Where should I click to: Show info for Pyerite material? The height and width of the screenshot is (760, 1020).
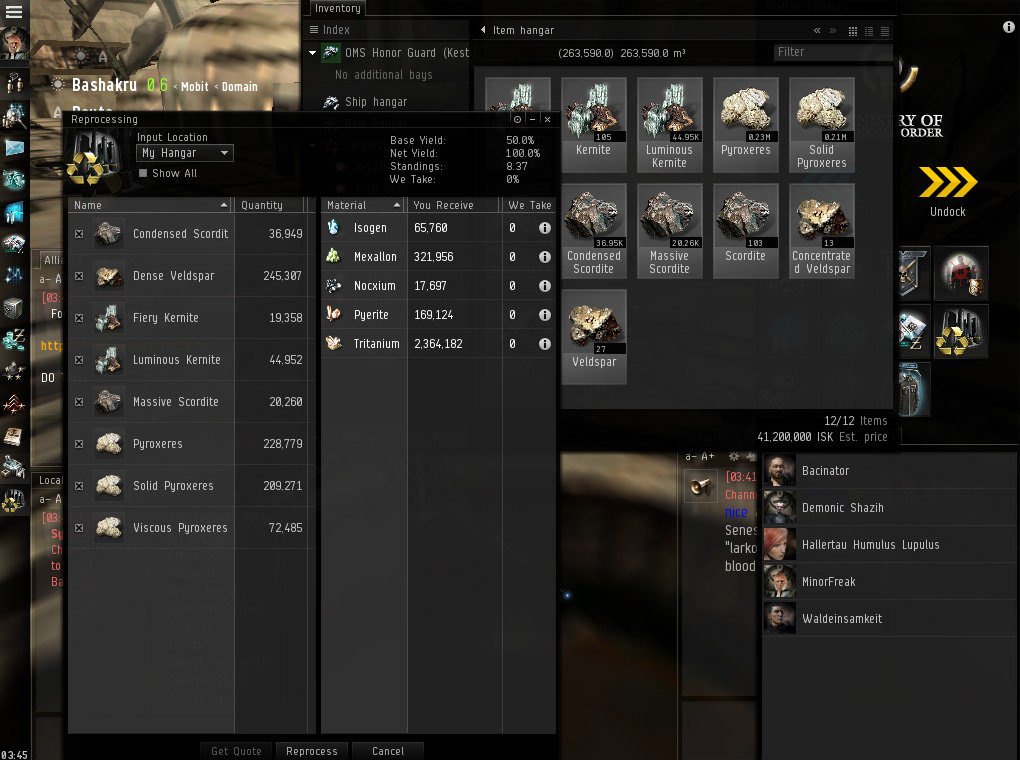[545, 315]
